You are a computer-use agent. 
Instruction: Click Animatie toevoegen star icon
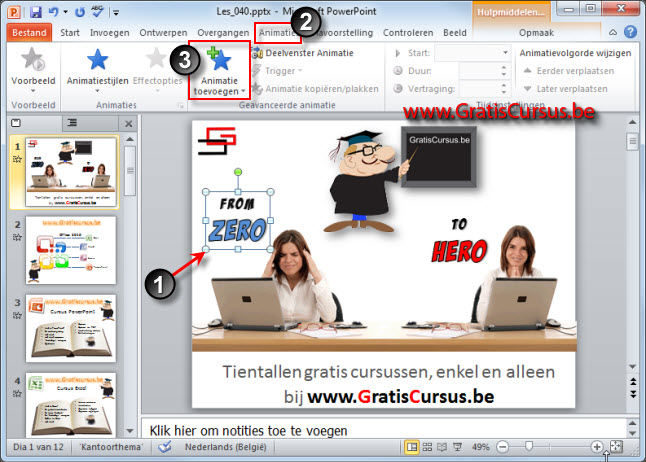219,59
